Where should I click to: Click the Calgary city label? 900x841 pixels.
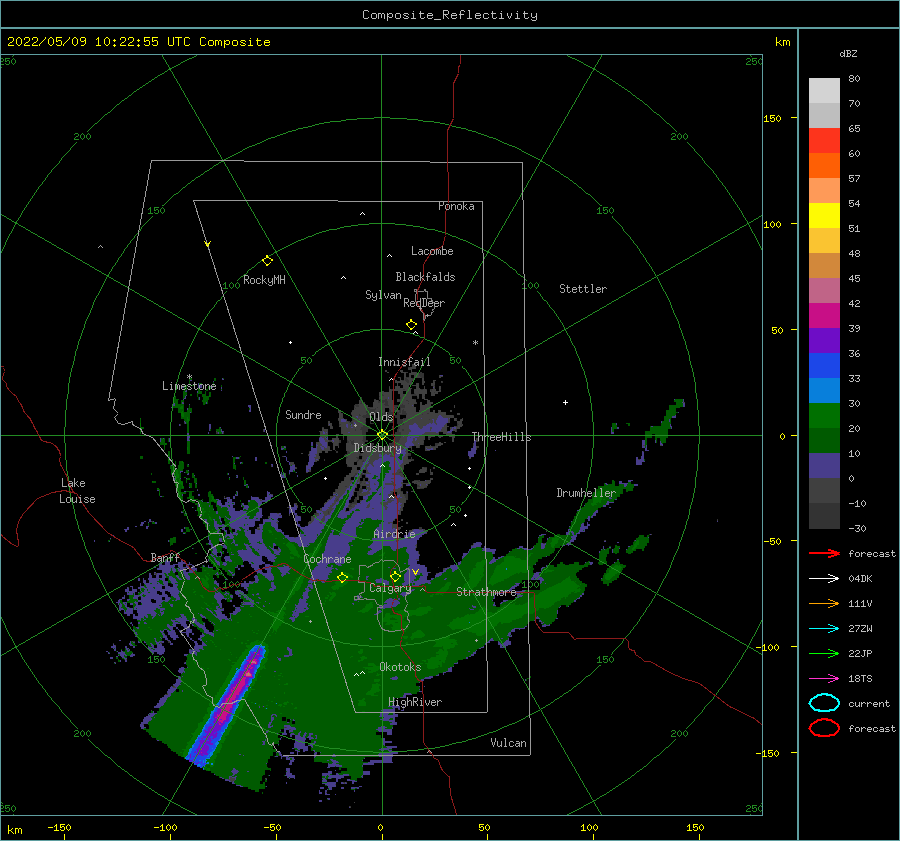click(x=390, y=588)
